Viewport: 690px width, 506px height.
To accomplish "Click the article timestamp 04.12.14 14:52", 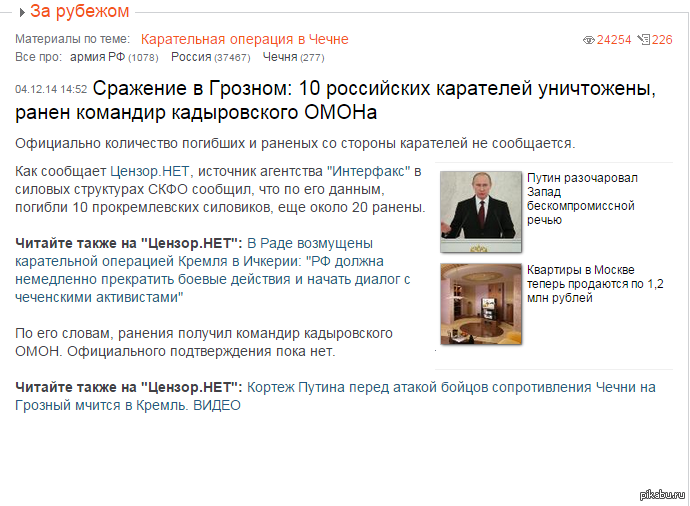I will 51,89.
